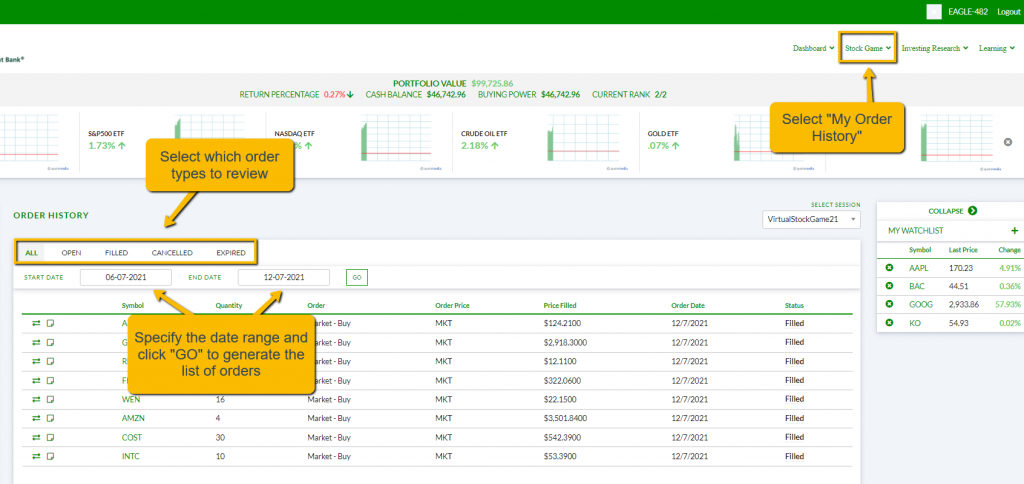1024x484 pixels.
Task: Sort by the Price Filled column header
Action: [560, 305]
